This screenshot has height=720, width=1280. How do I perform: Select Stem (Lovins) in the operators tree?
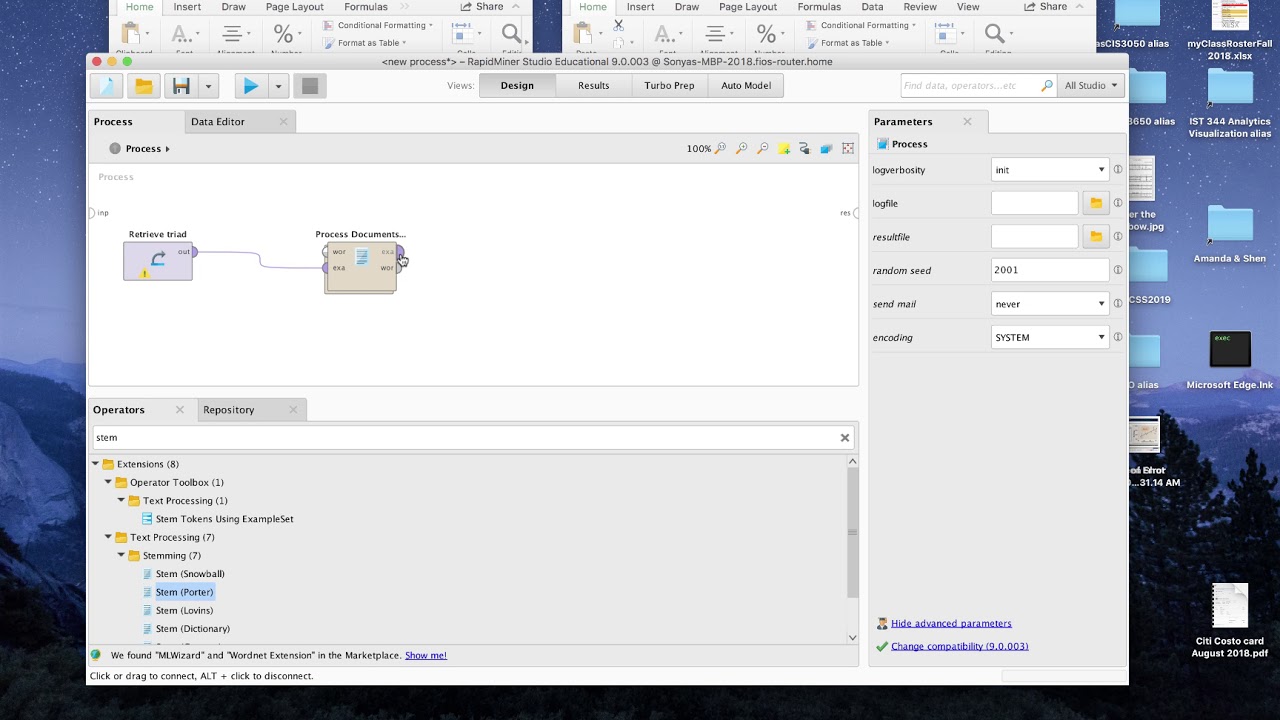pos(184,611)
